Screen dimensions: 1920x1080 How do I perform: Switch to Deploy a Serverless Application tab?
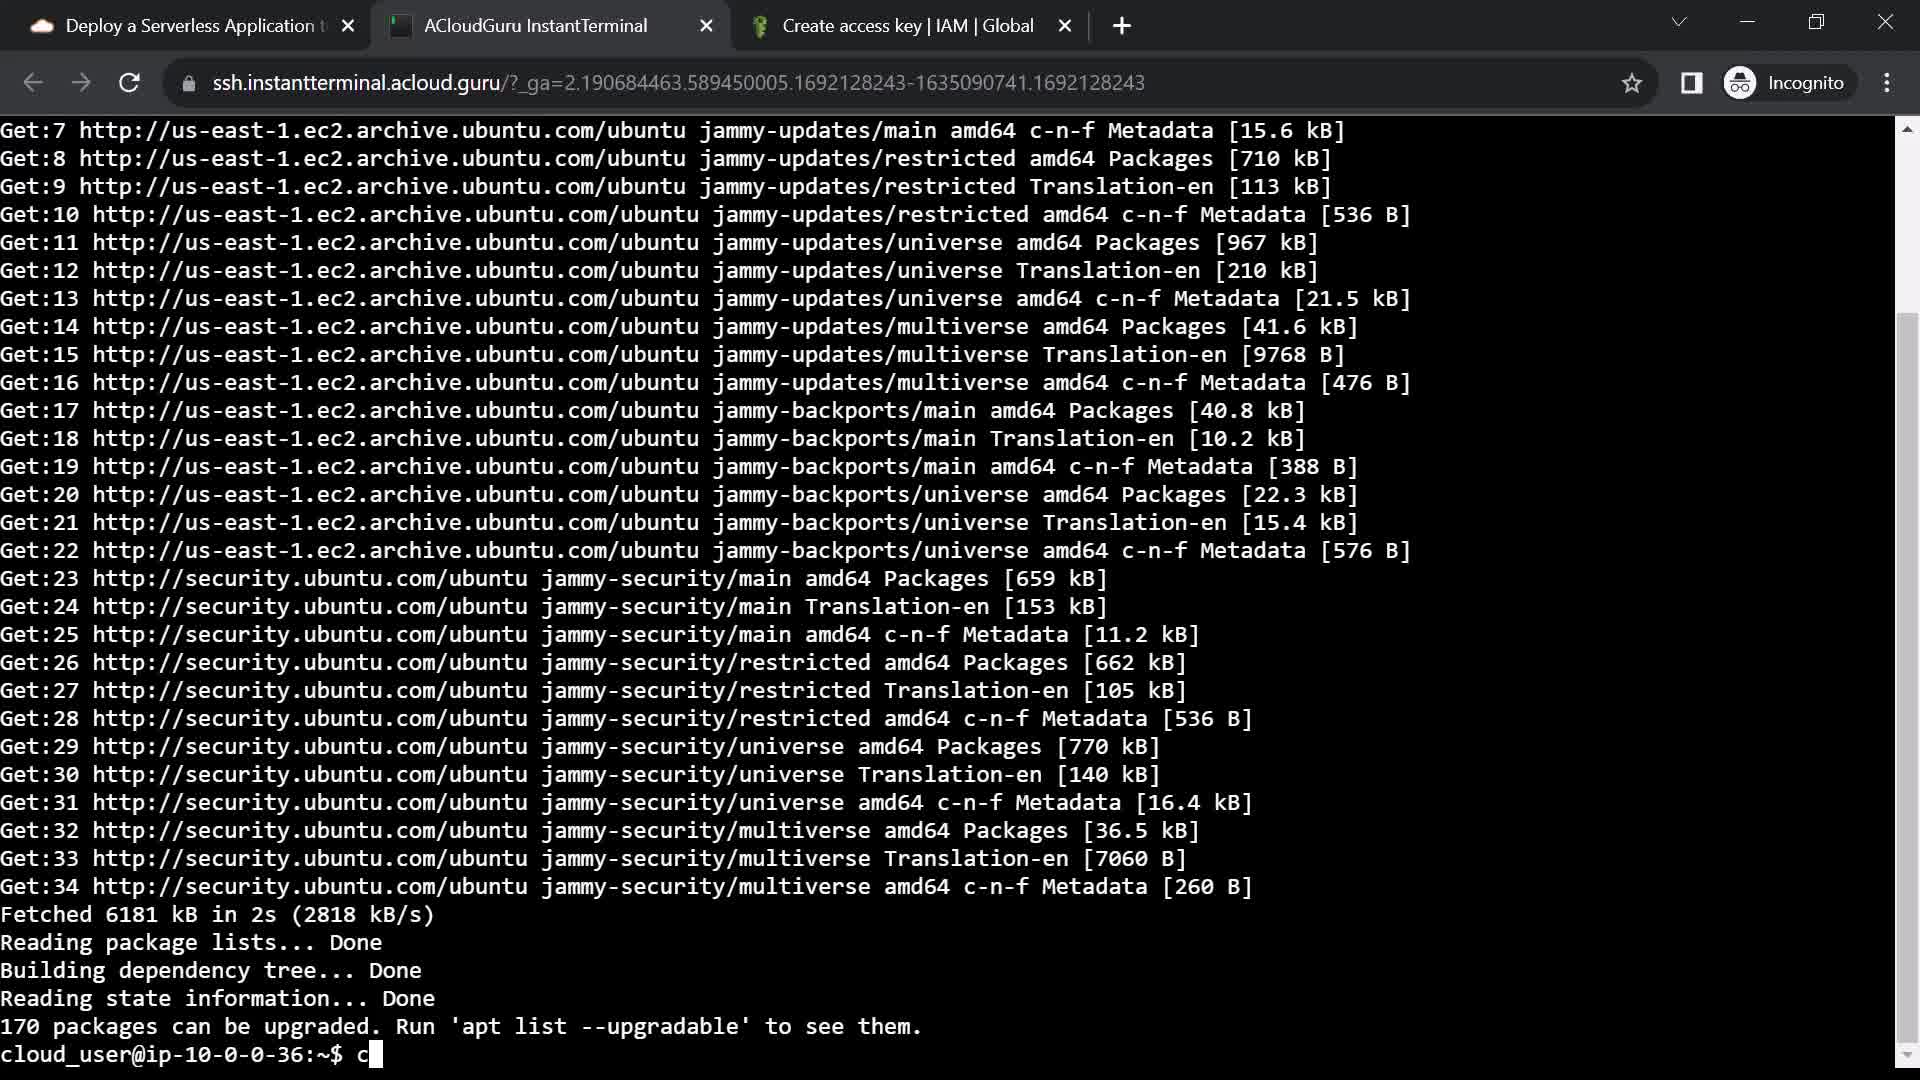point(190,26)
